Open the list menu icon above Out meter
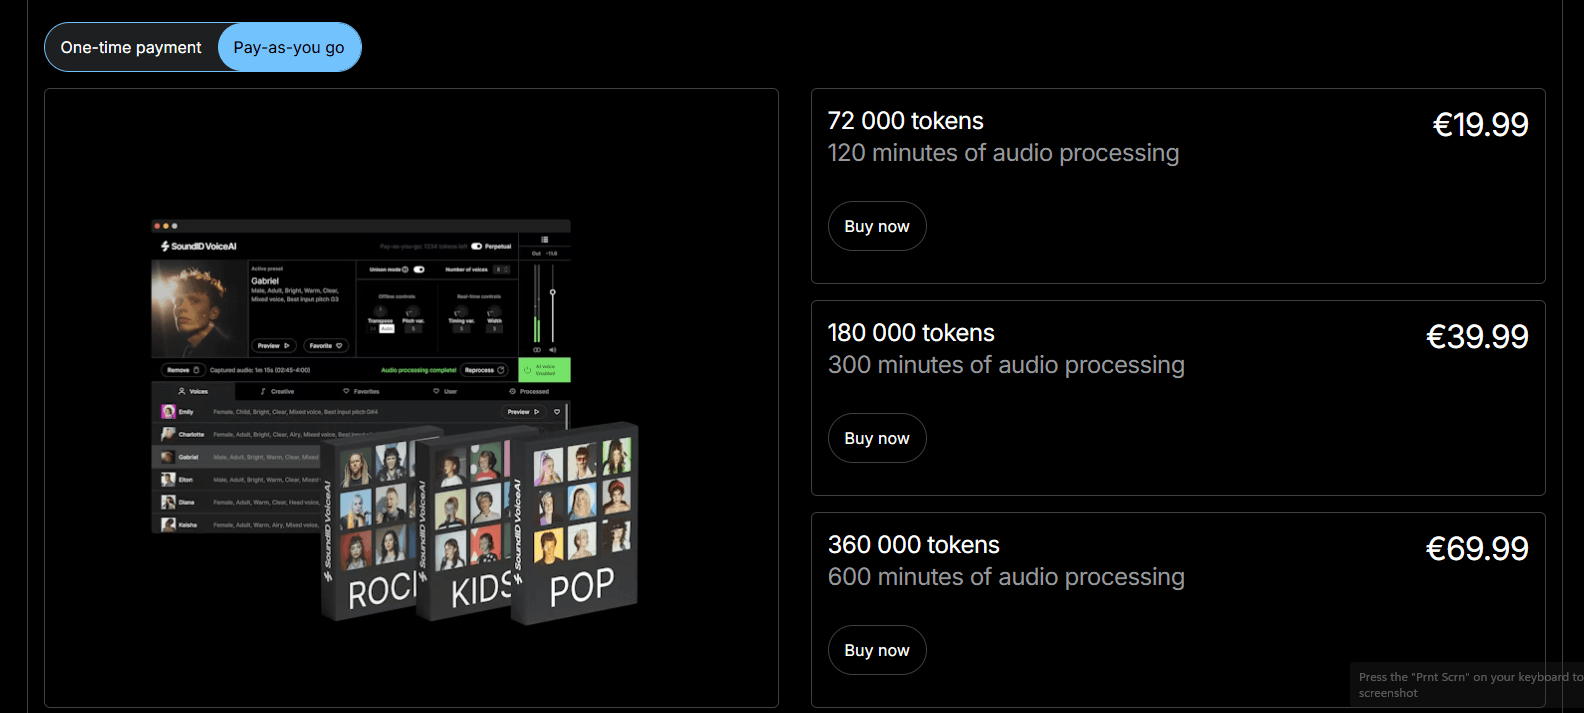1584x713 pixels. pos(545,240)
